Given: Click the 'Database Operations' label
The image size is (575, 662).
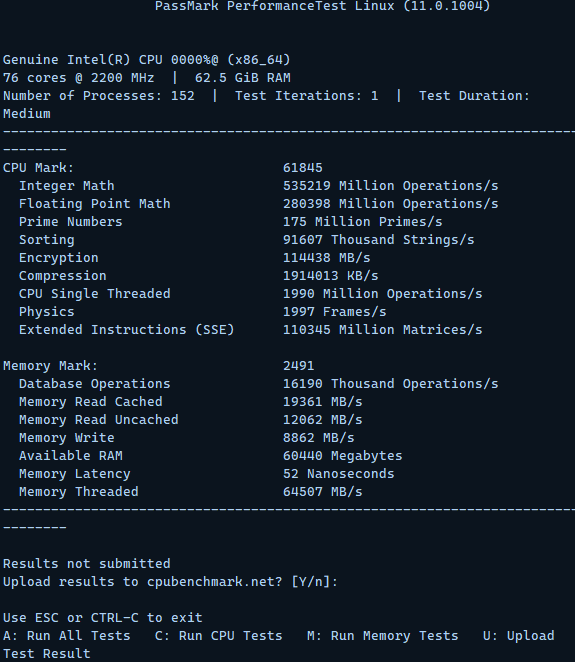Looking at the screenshot, I should click(x=95, y=384).
